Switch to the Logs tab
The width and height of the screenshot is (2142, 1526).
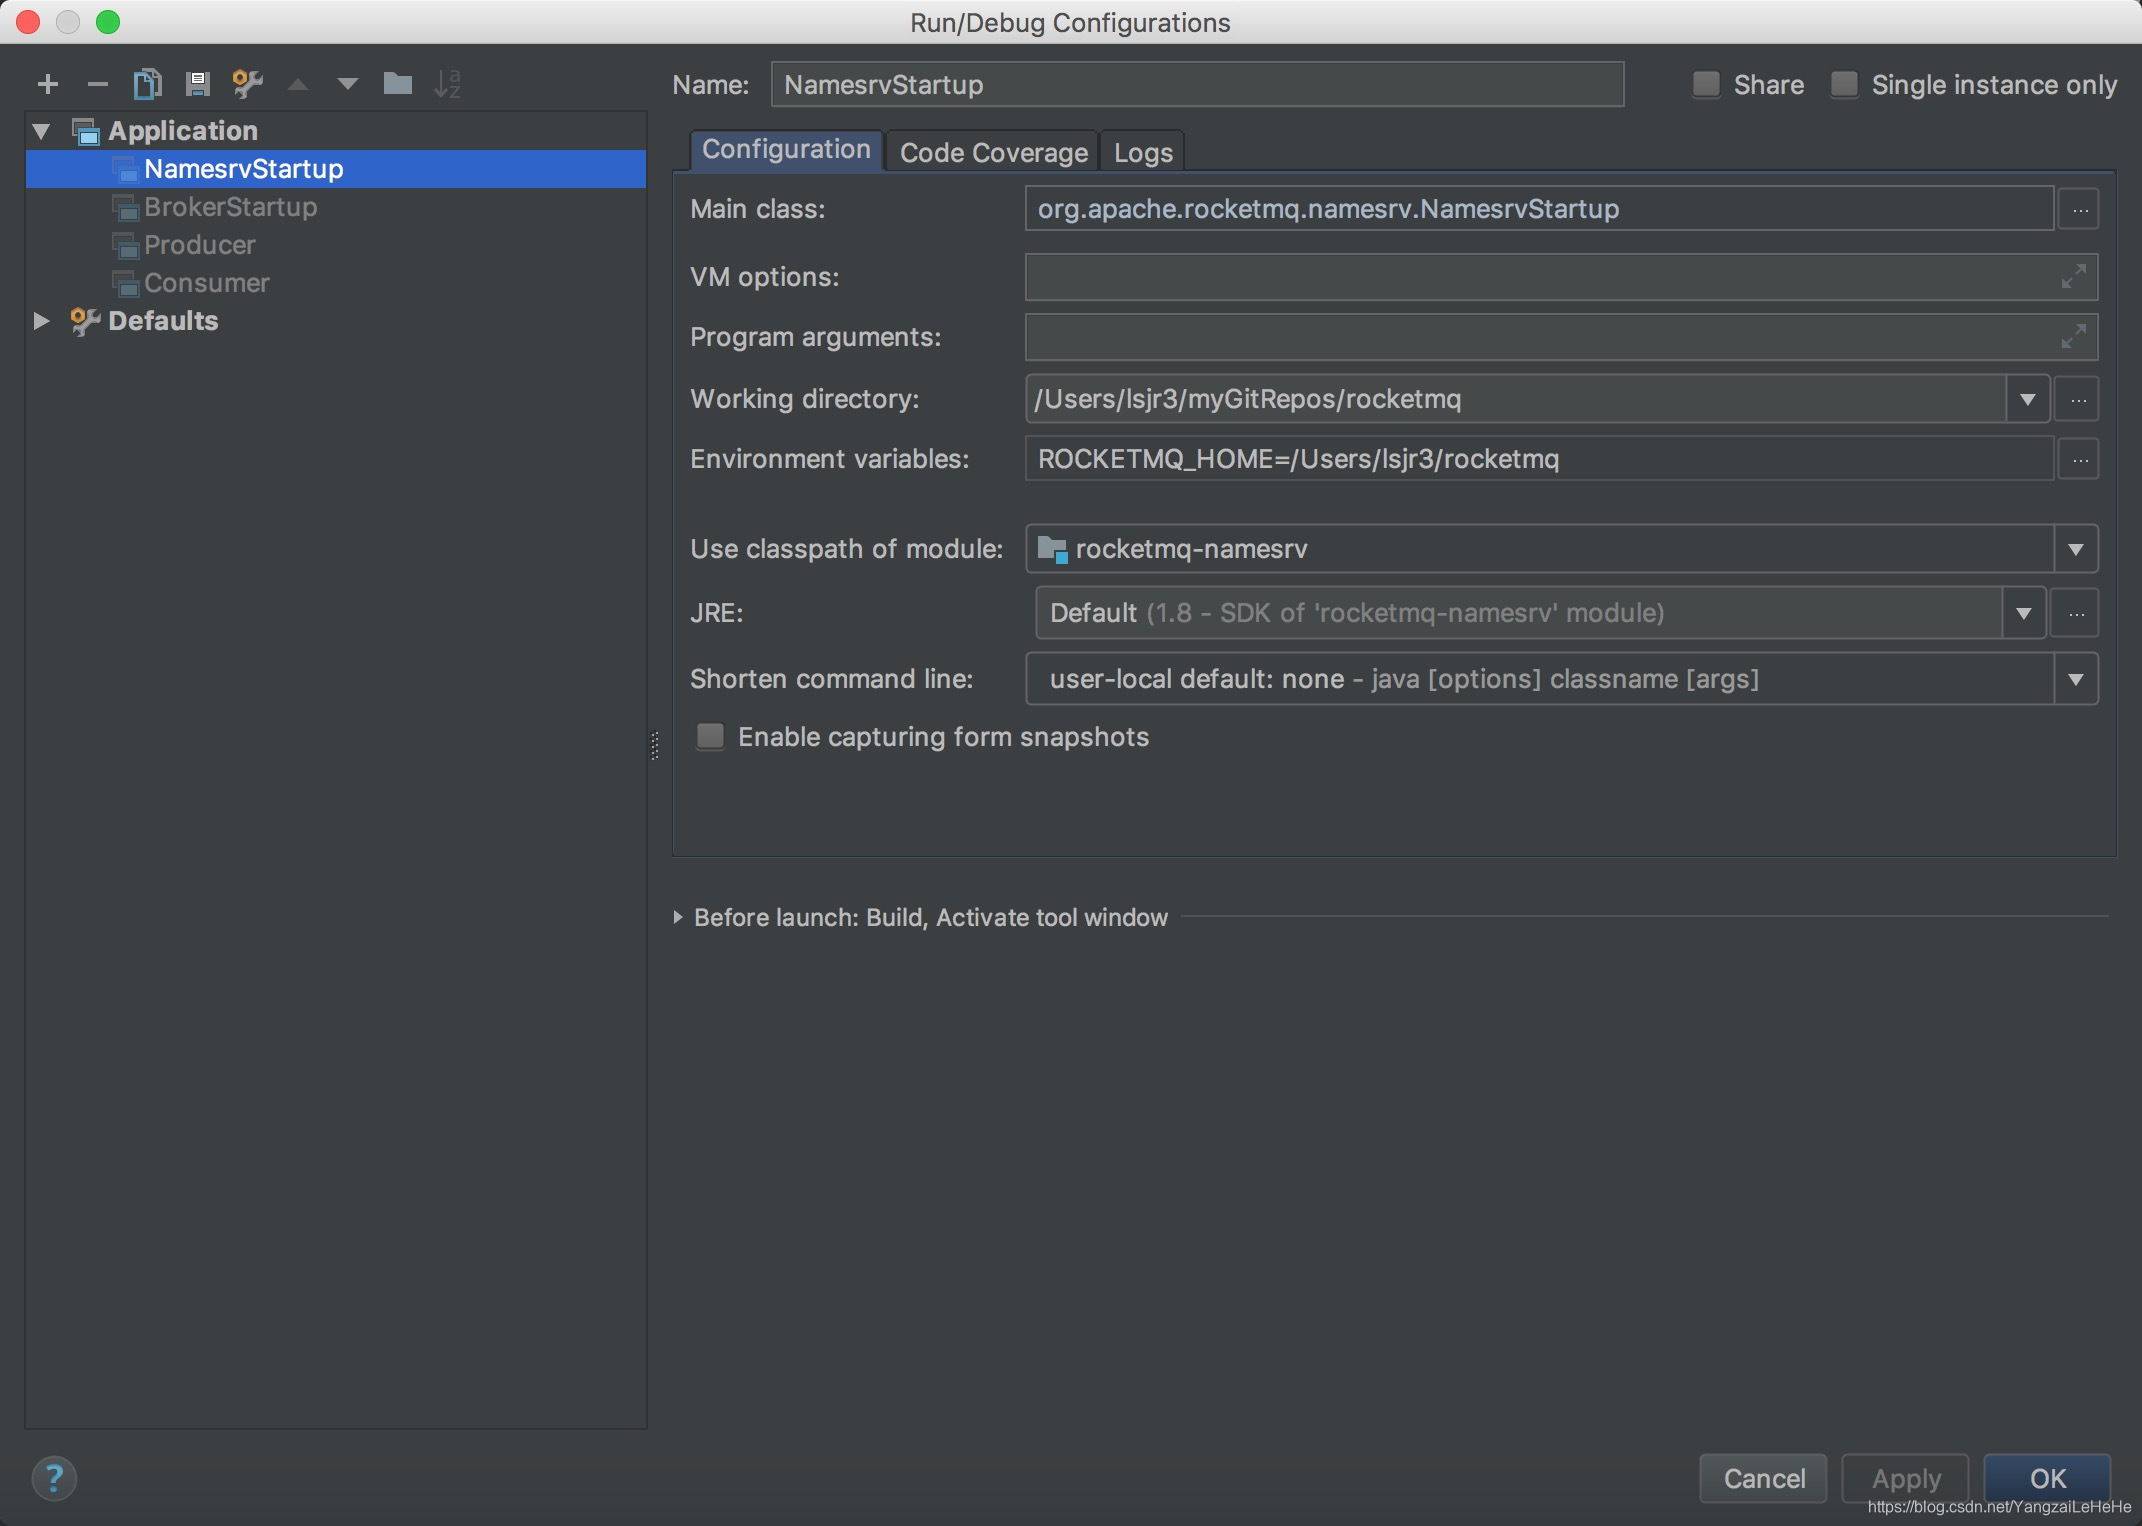[x=1143, y=152]
